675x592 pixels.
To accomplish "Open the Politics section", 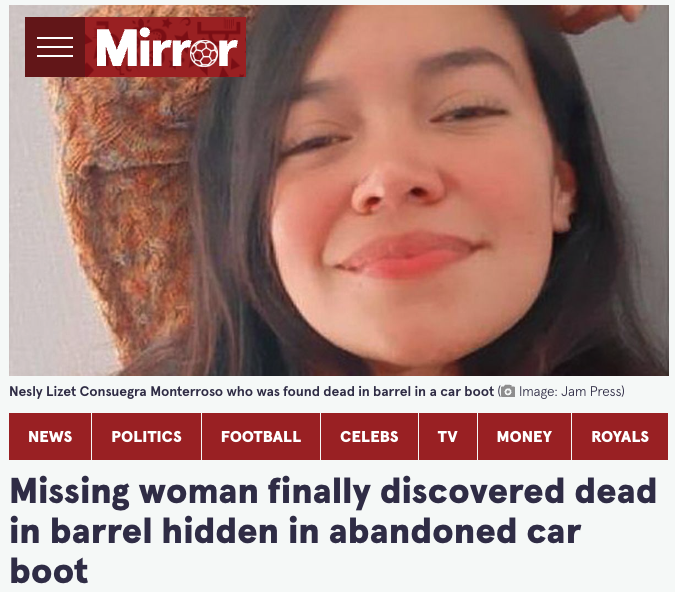I will (146, 437).
